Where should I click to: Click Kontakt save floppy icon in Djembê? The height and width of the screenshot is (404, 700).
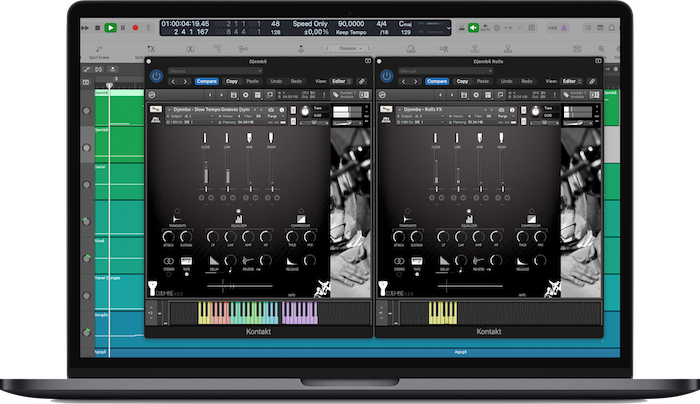click(x=233, y=95)
